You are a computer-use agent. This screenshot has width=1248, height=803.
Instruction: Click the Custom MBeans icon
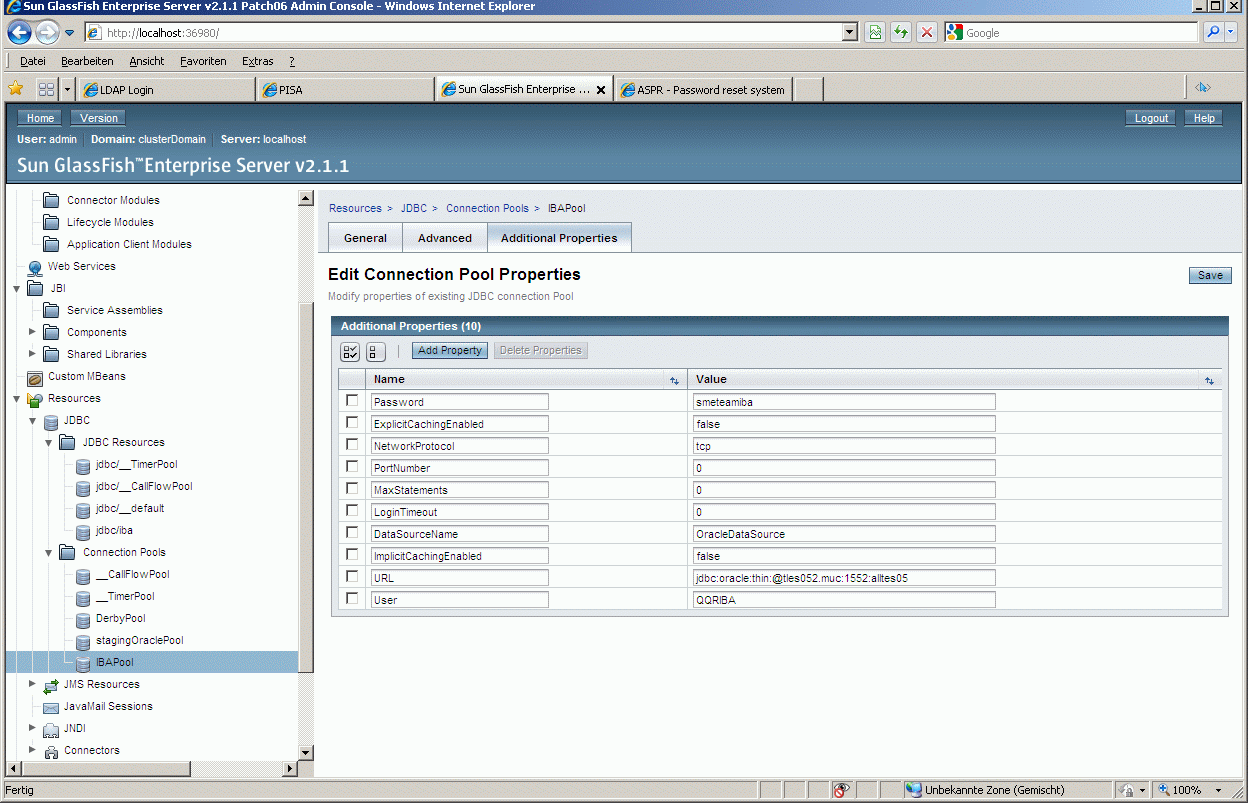point(35,377)
